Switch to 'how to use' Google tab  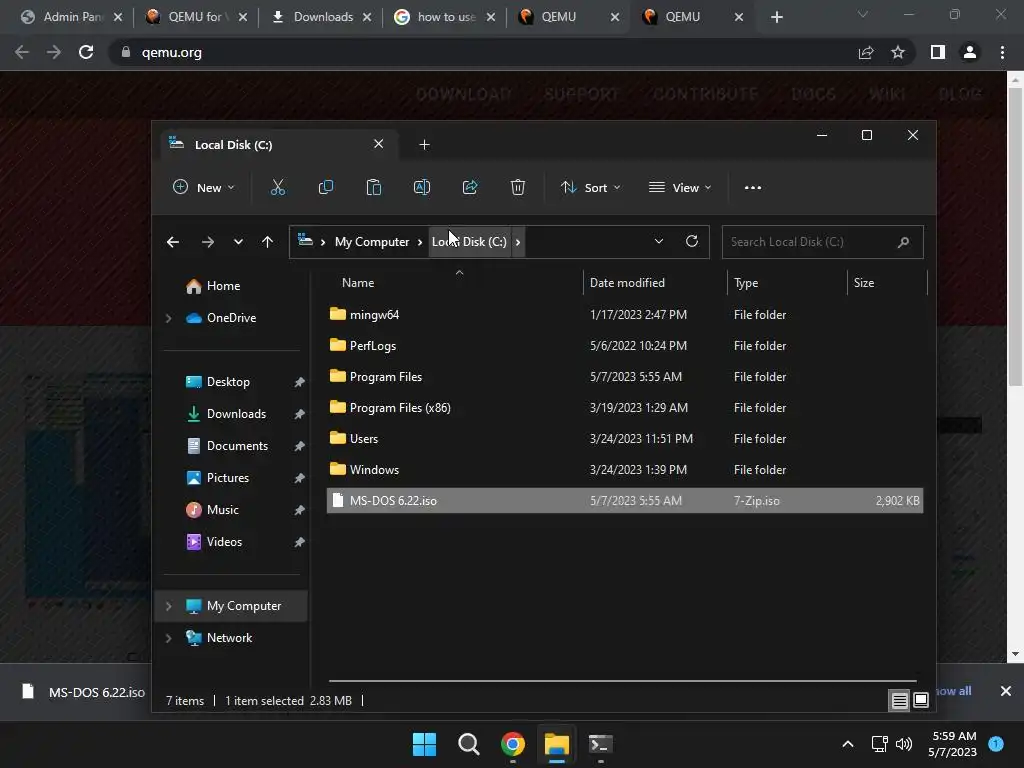(x=446, y=17)
